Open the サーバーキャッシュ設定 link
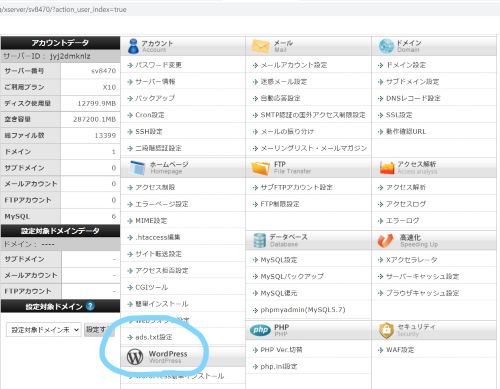500x389 pixels. 422,276
